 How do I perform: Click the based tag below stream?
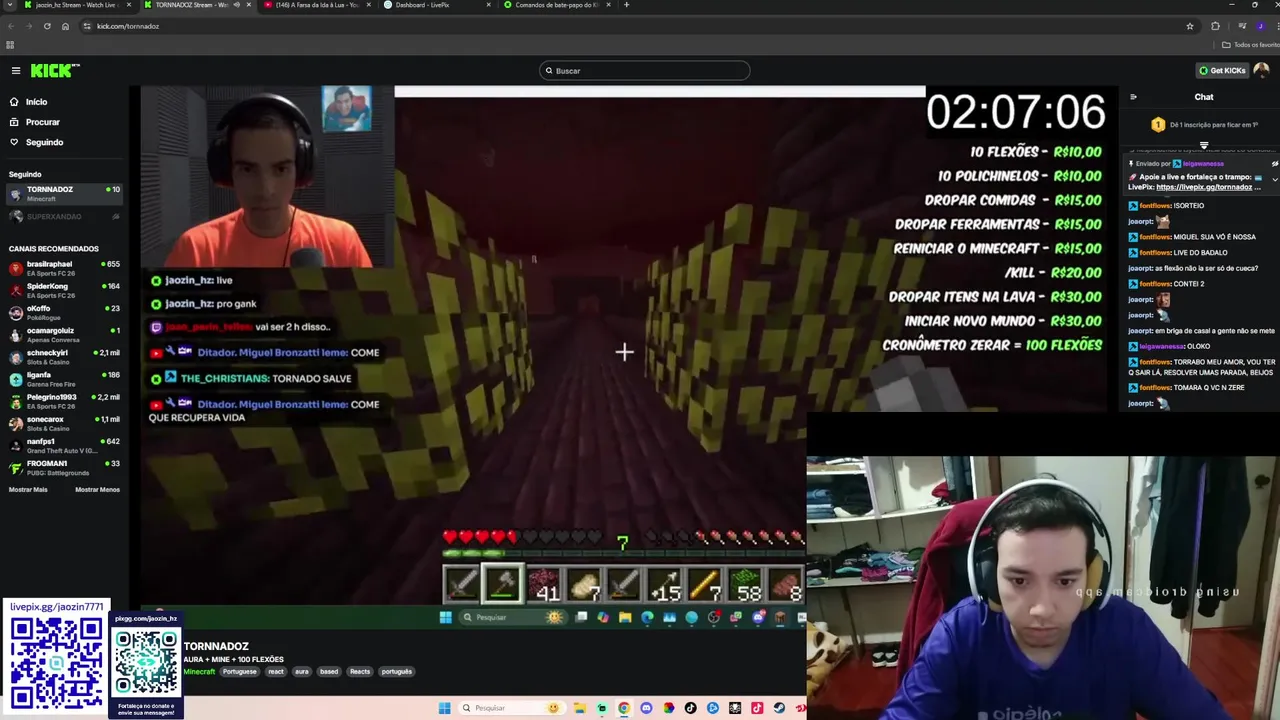[x=329, y=672]
